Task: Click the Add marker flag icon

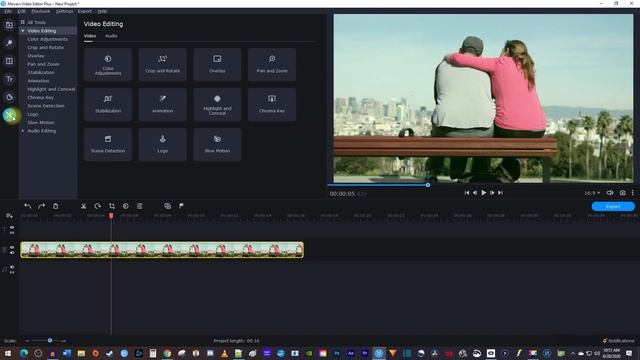Action: tap(181, 206)
